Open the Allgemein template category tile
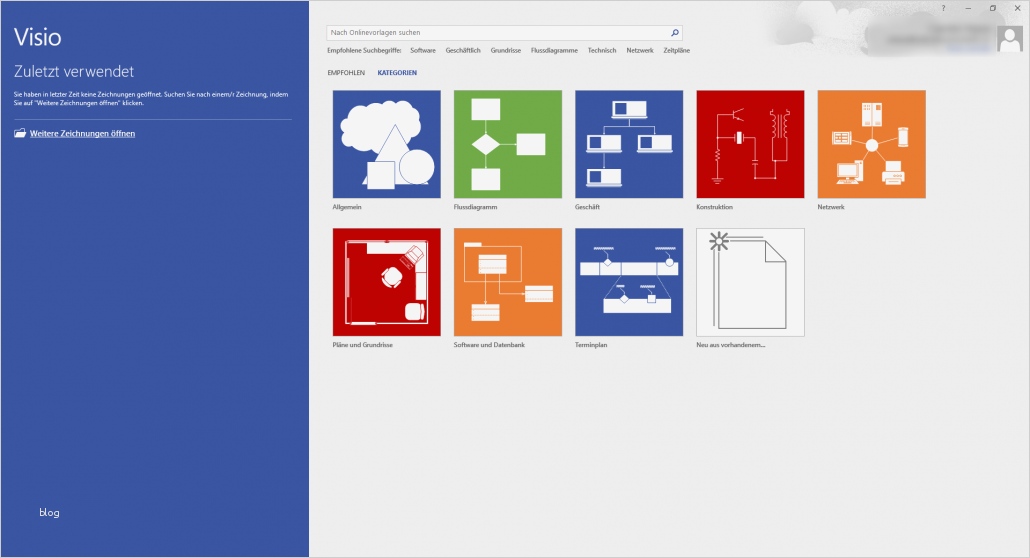 point(386,144)
